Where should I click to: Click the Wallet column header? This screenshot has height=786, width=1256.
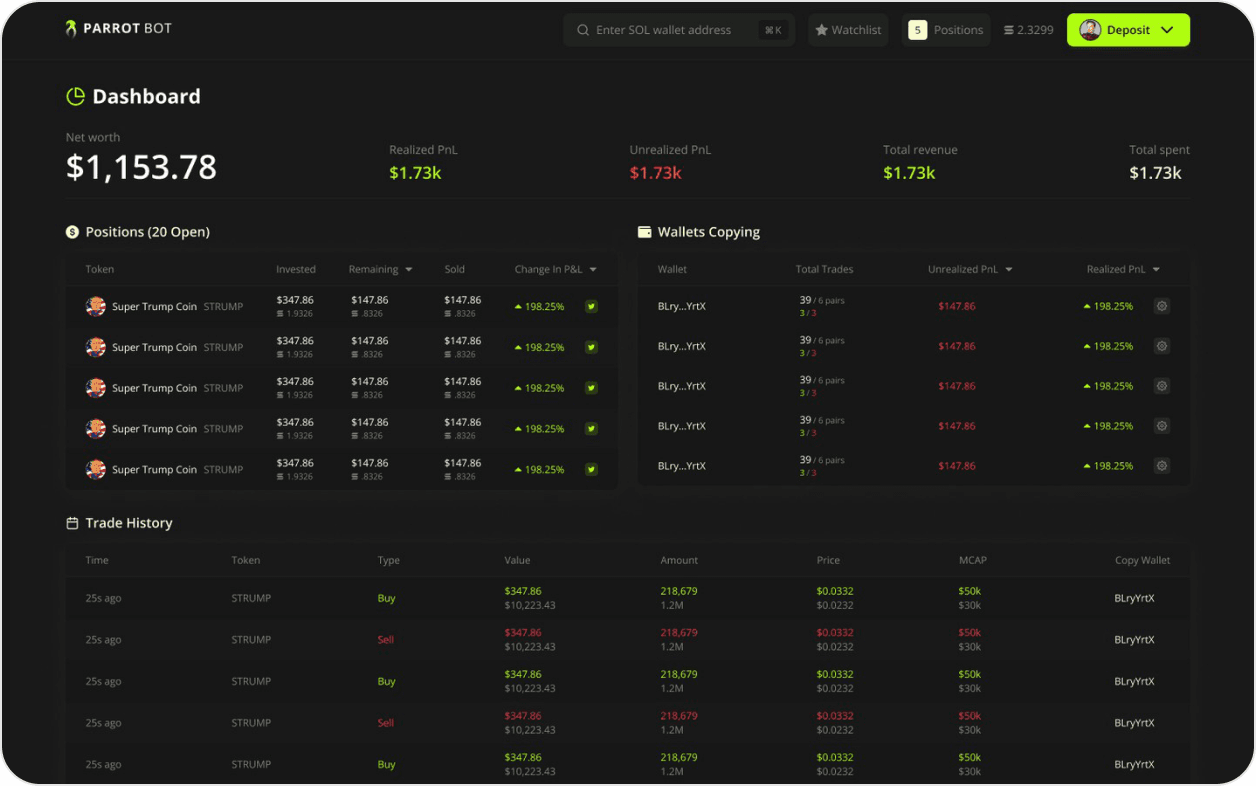pos(672,269)
